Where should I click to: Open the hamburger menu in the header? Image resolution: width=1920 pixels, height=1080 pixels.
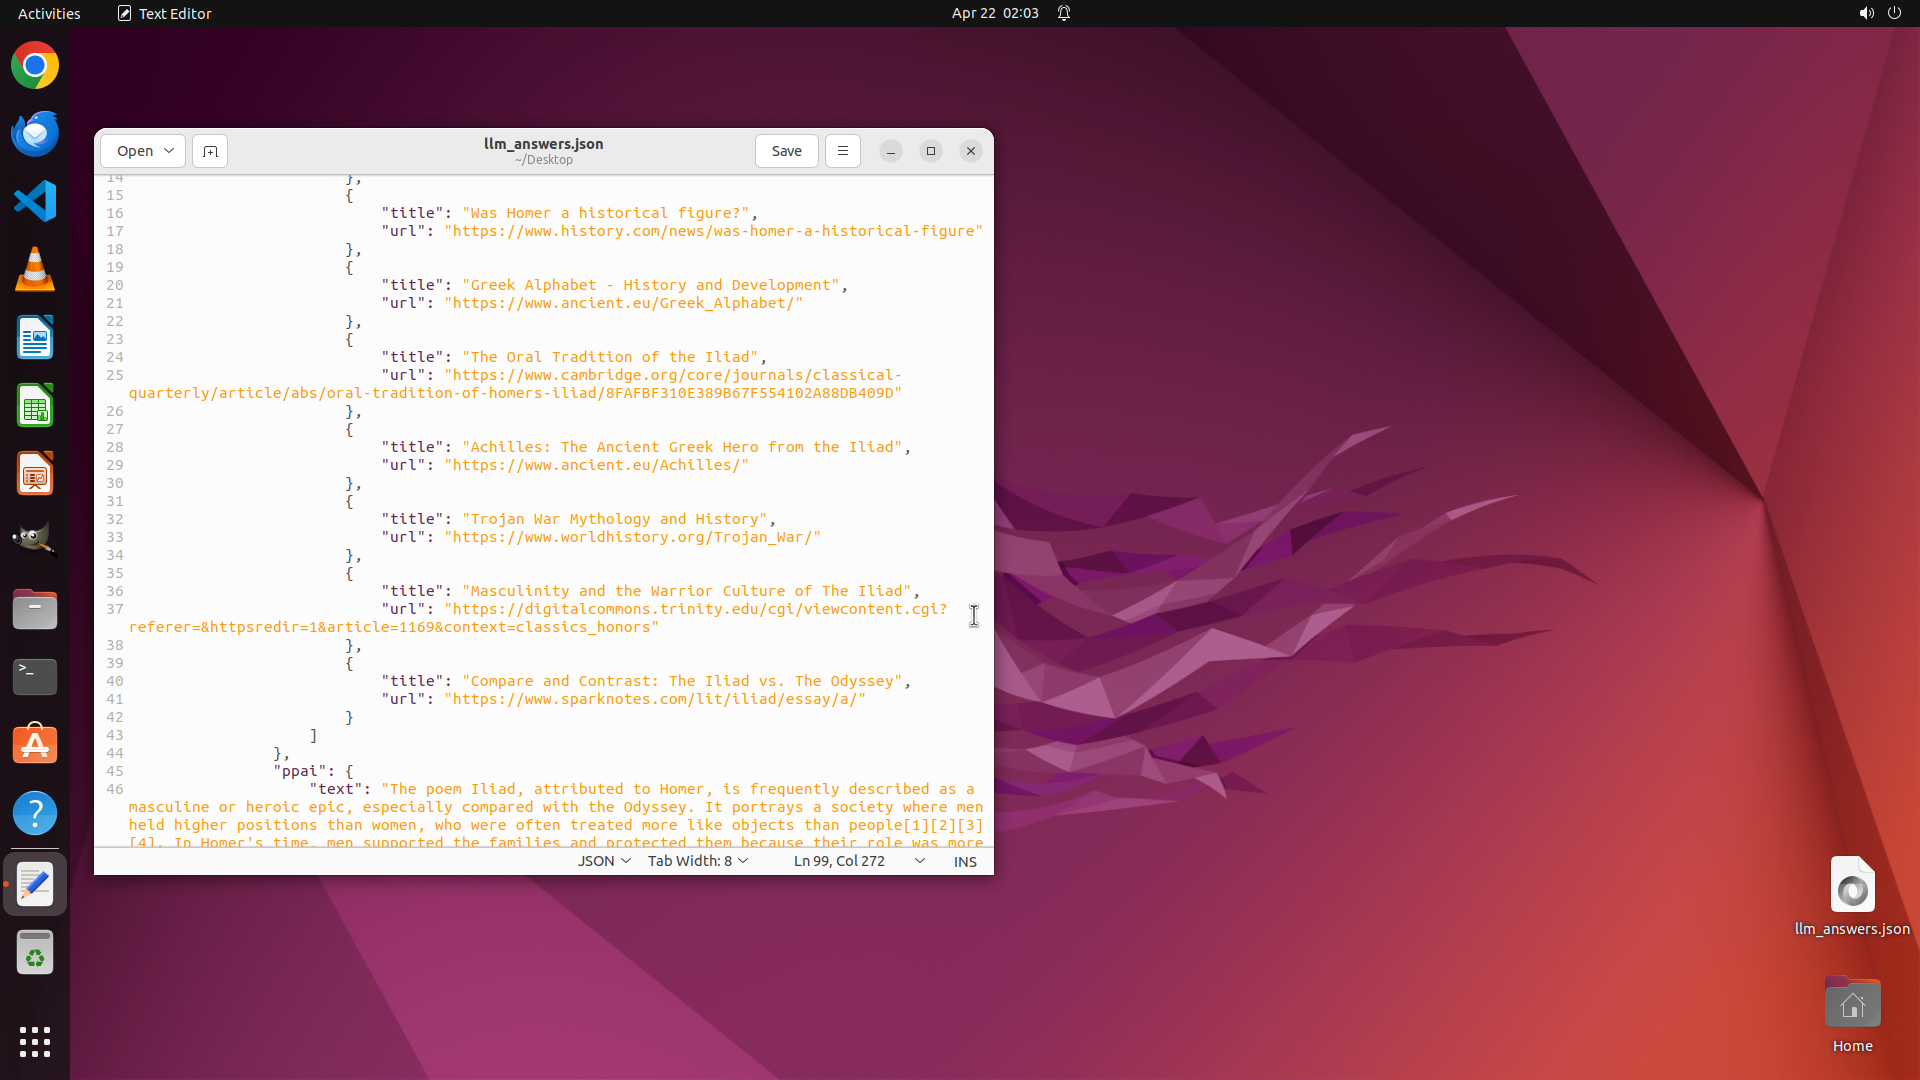point(842,151)
